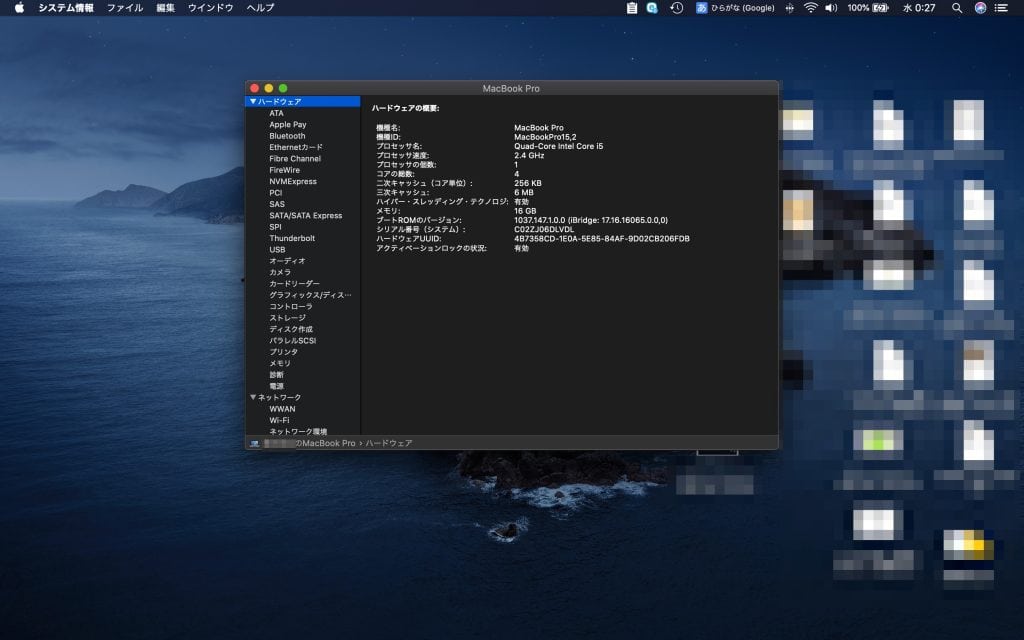Open the 編集 menu
The width and height of the screenshot is (1024, 640).
165,8
